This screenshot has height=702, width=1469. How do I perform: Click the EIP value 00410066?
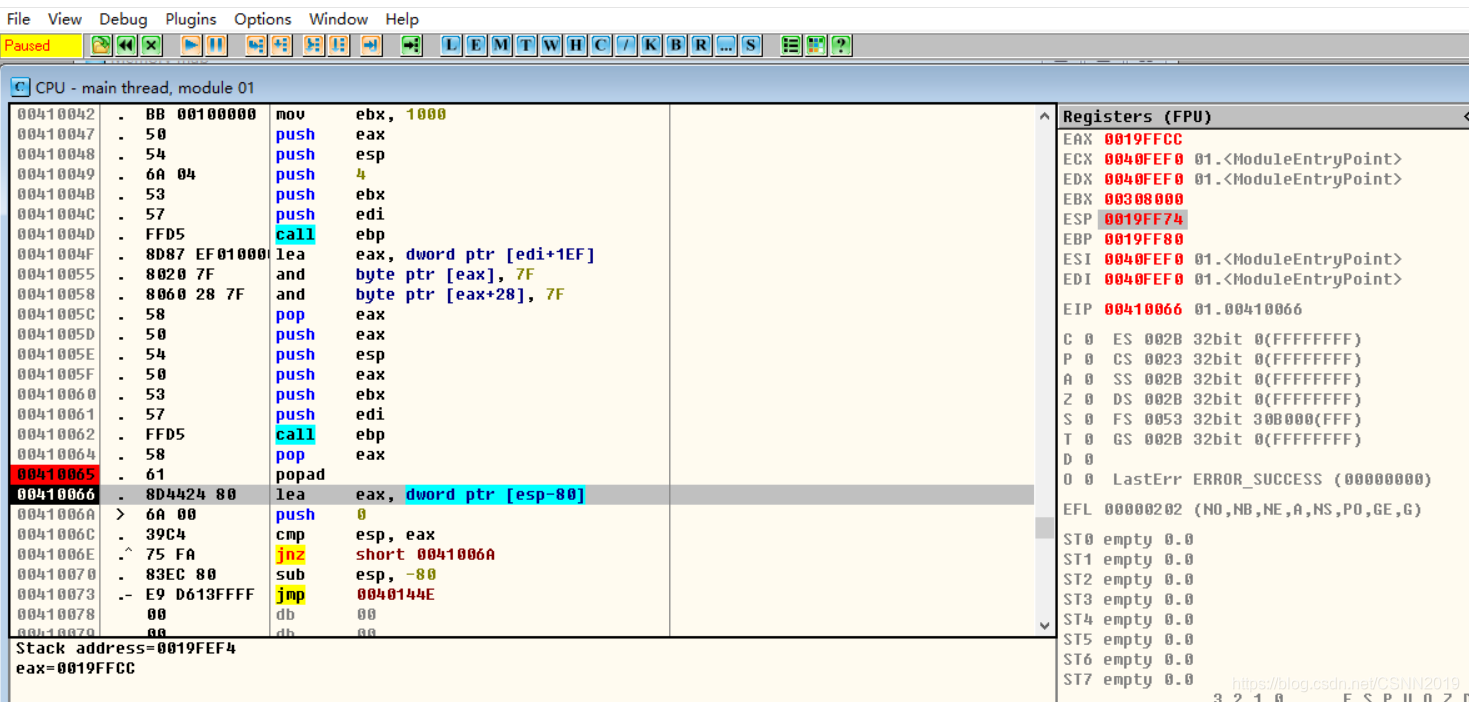pos(1143,309)
